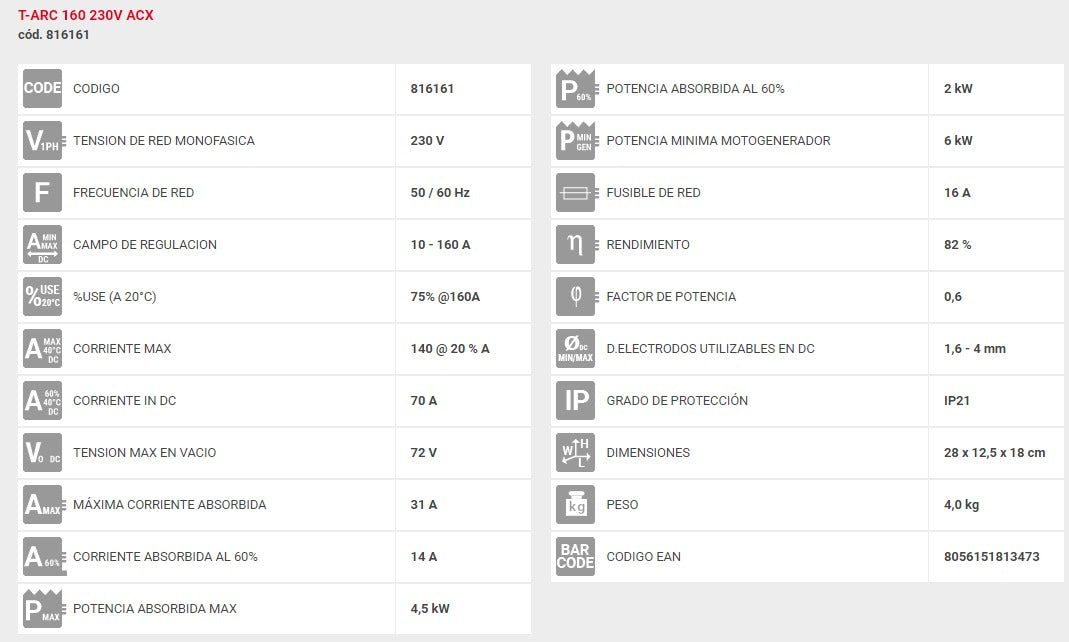The width and height of the screenshot is (1069, 642).
Task: Click POTENCIA MINIMA MOTOGENERADOR label
Action: coord(719,140)
